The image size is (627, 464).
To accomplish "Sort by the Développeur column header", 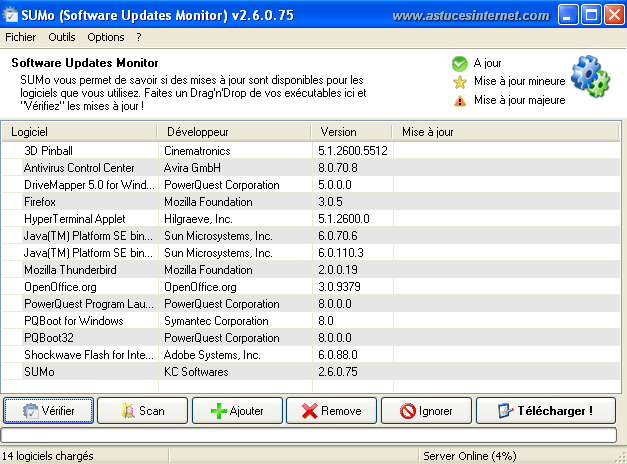I will coord(234,132).
